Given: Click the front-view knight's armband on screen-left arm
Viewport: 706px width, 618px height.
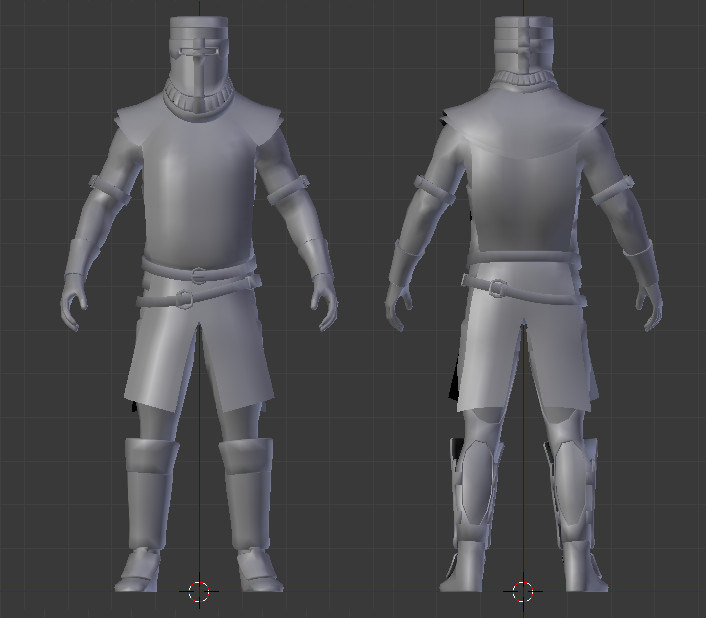Looking at the screenshot, I should 109,188.
